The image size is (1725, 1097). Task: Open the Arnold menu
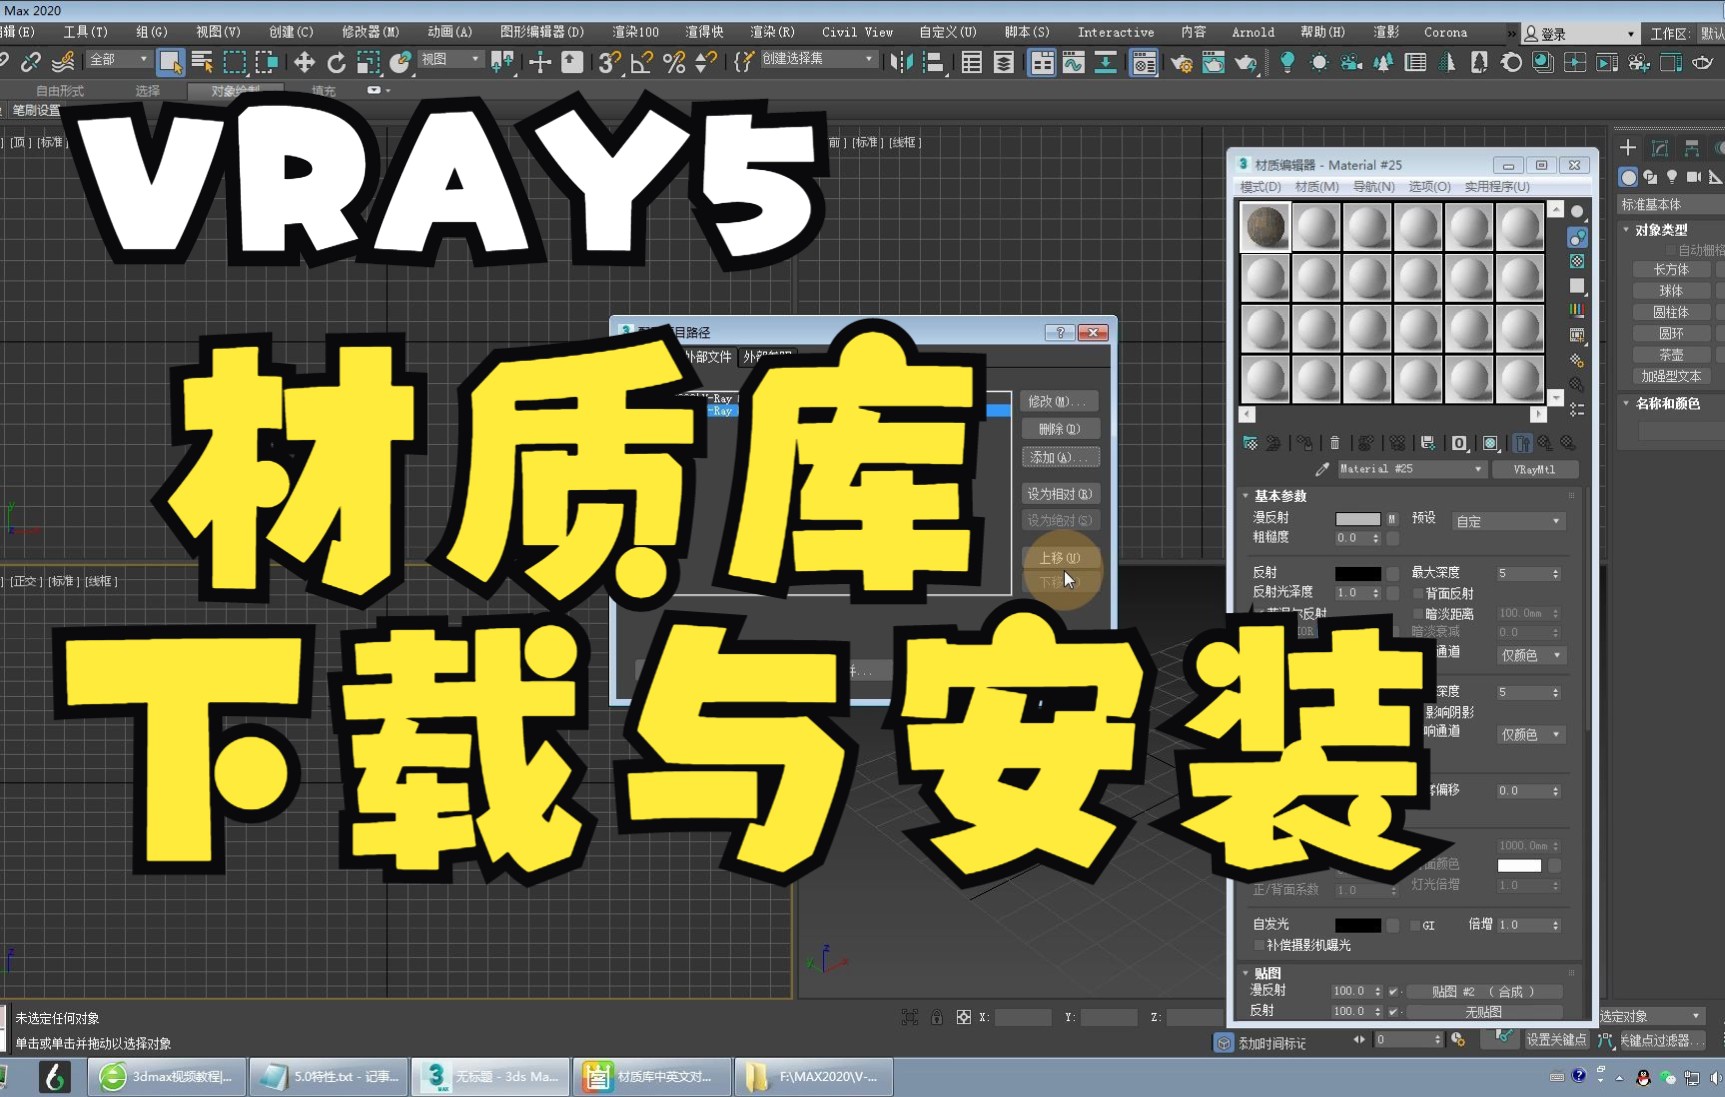[x=1253, y=32]
